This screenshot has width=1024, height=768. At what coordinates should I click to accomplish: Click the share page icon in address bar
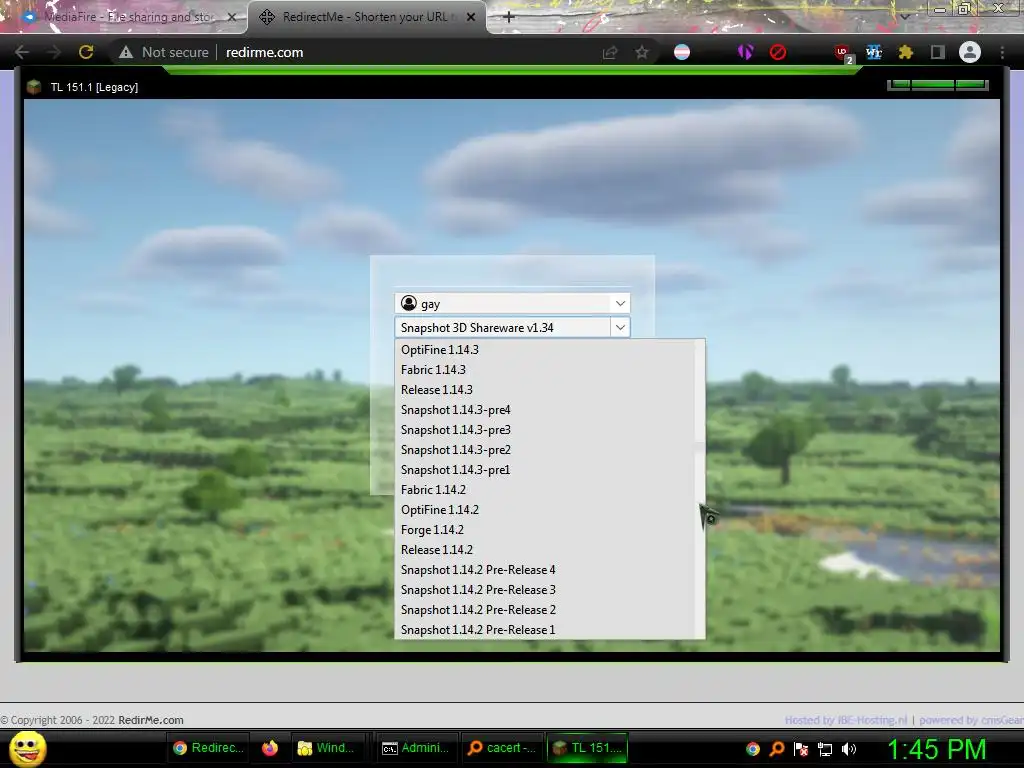click(610, 52)
